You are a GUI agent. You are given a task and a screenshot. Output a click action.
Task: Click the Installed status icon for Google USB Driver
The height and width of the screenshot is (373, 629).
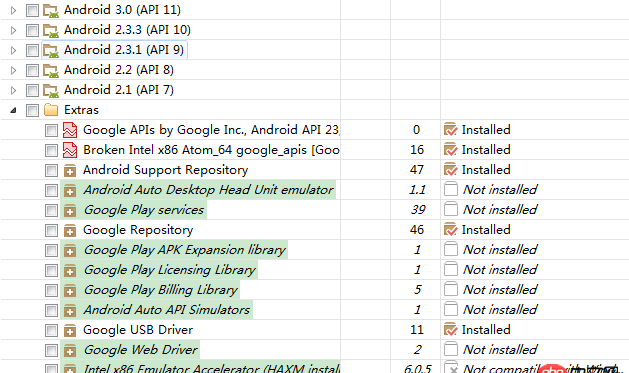(450, 330)
